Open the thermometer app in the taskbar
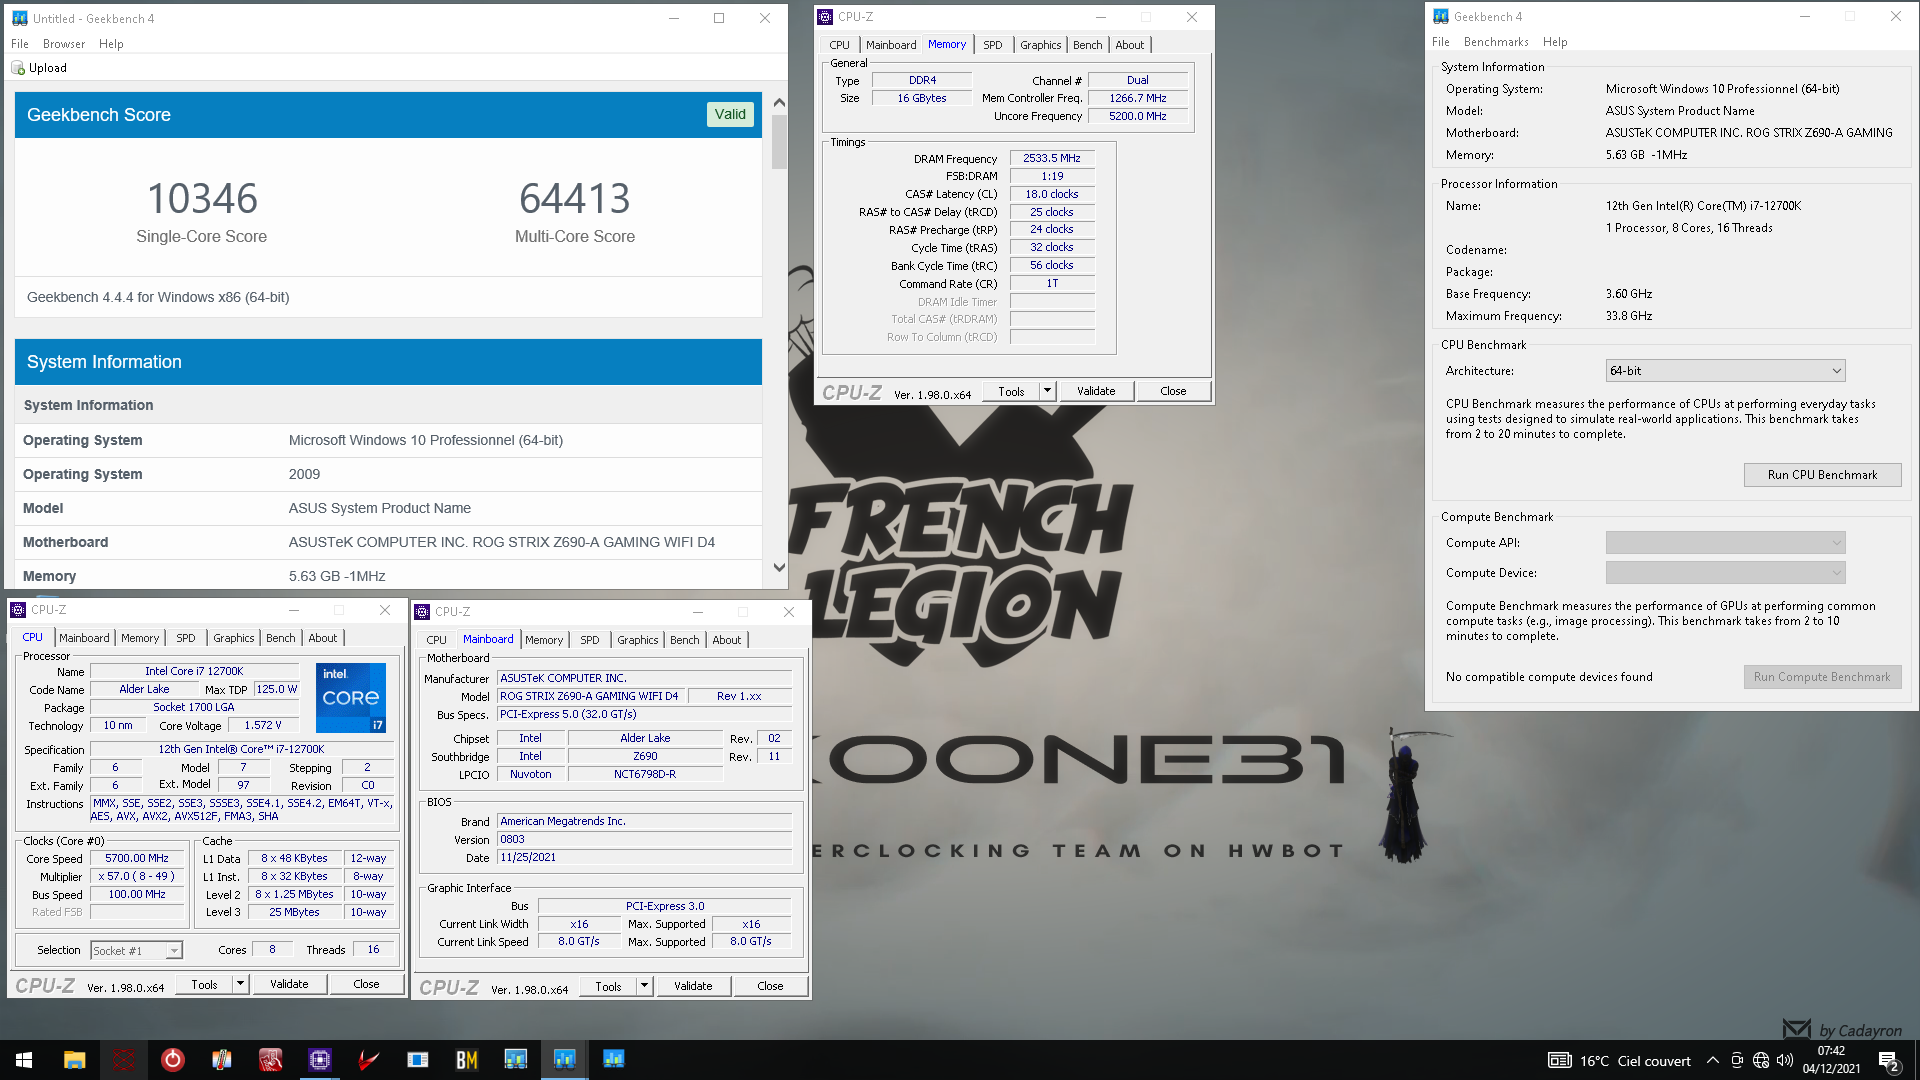This screenshot has height=1080, width=1920. tap(221, 1060)
